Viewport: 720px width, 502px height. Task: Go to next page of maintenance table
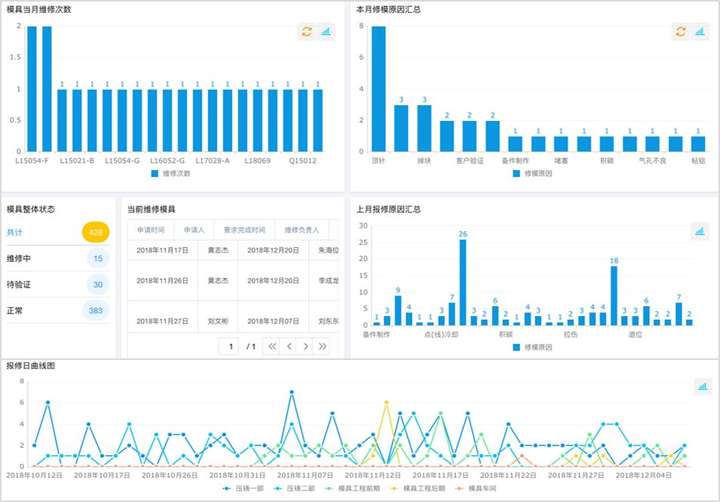[306, 346]
